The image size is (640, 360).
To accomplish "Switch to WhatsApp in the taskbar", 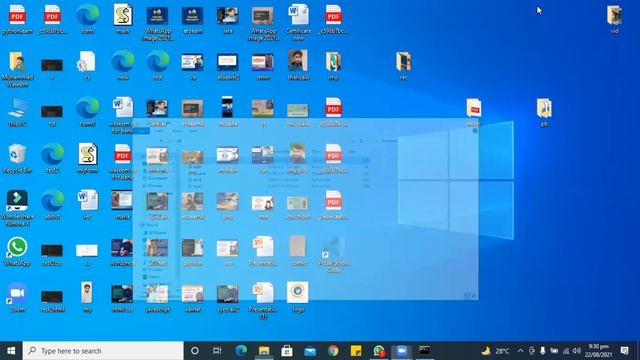I will [x=379, y=351].
